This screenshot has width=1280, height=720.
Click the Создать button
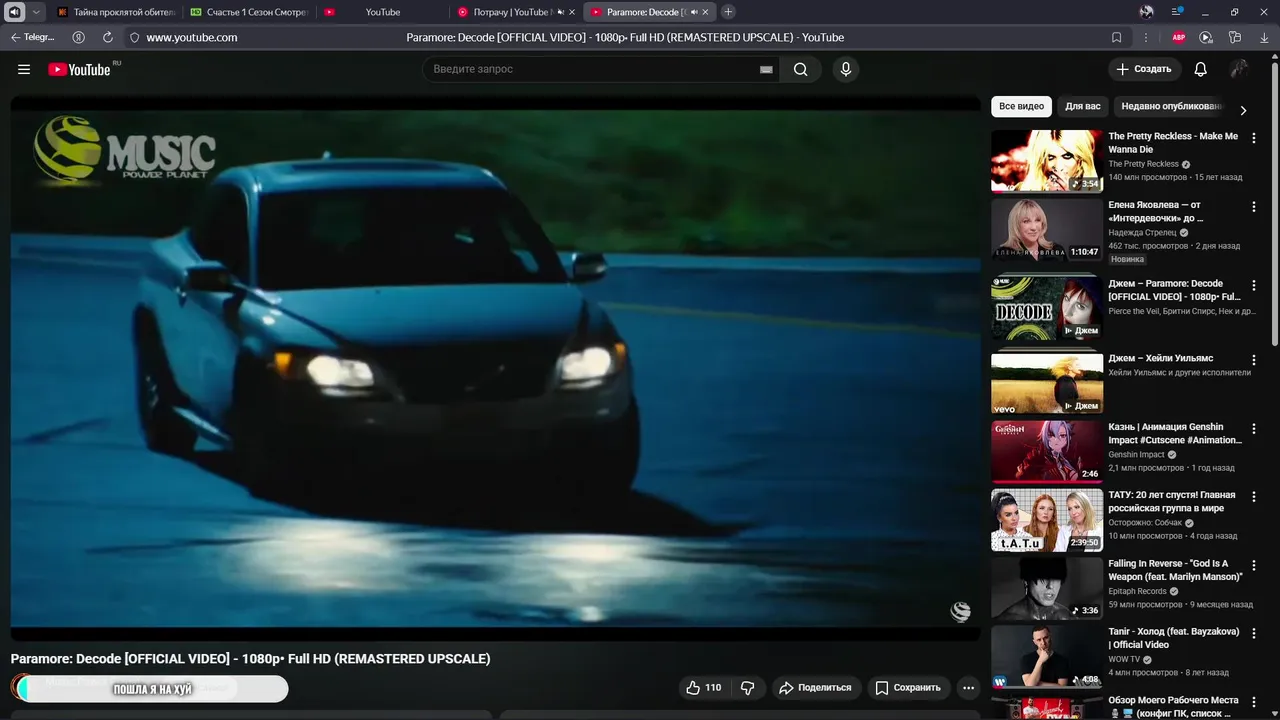coord(1144,69)
